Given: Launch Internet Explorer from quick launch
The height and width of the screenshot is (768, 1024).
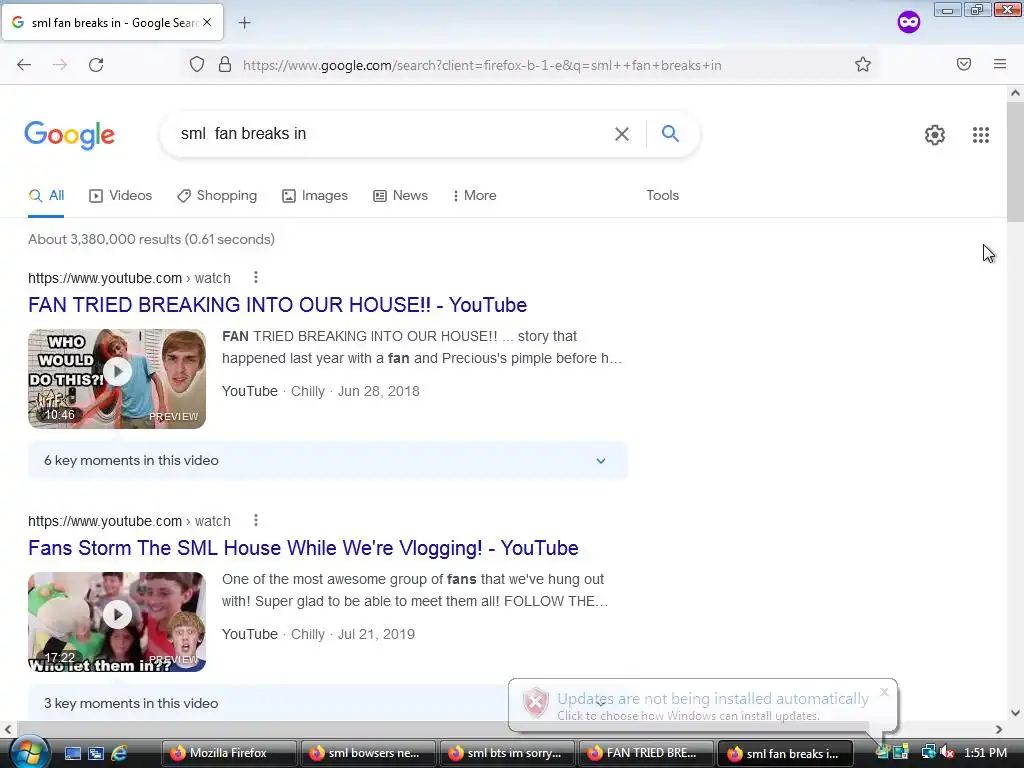Looking at the screenshot, I should coord(119,753).
